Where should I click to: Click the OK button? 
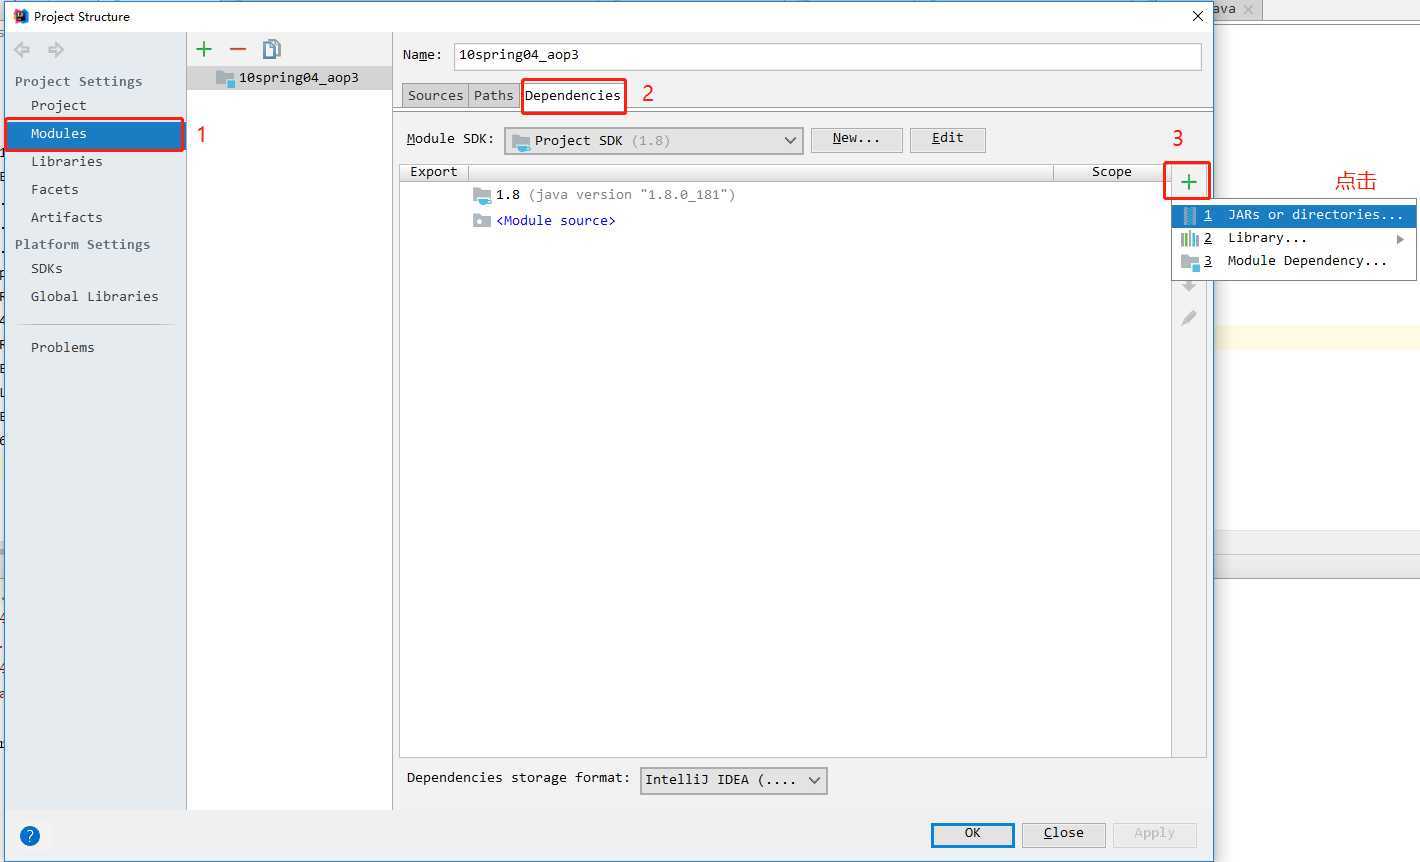[x=972, y=834]
